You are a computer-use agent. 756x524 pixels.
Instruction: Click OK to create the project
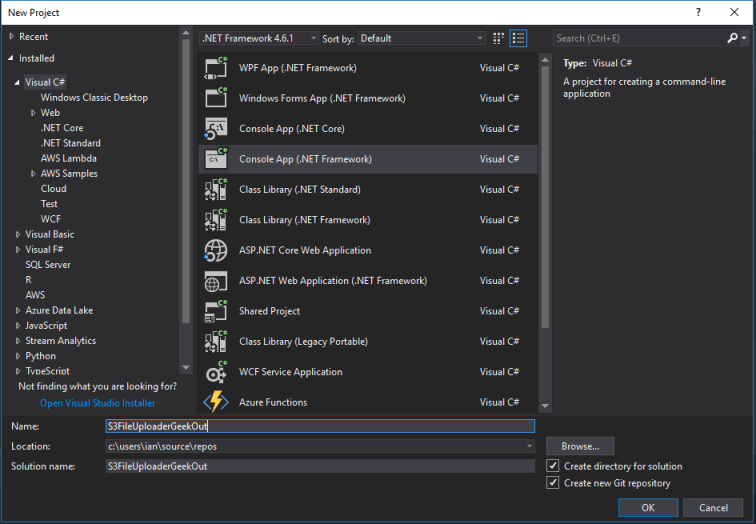pos(648,507)
